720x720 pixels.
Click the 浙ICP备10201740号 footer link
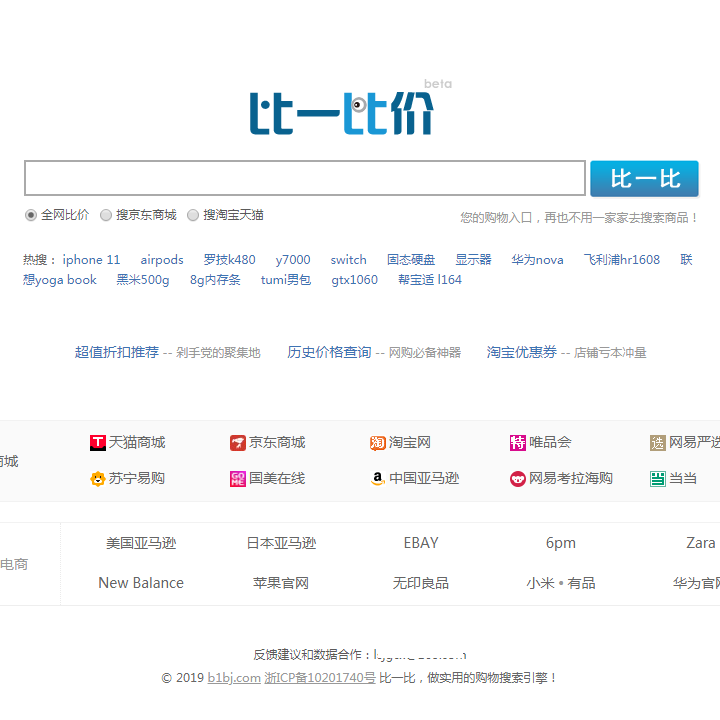320,678
